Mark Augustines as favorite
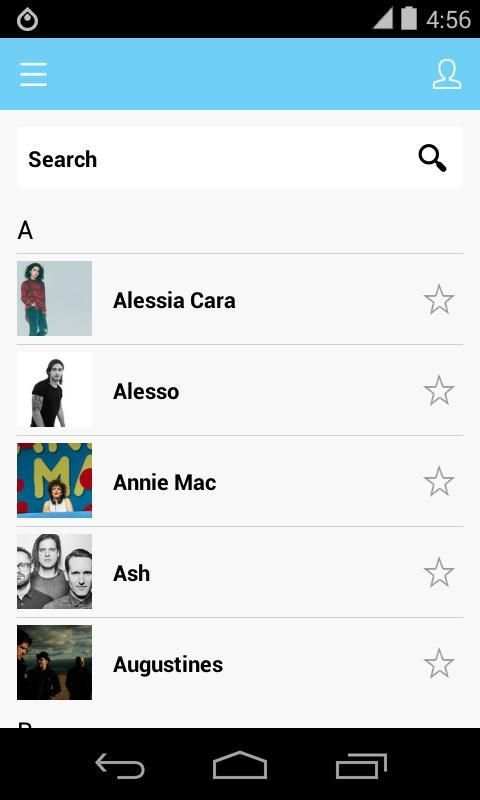This screenshot has height=800, width=480. tap(439, 663)
